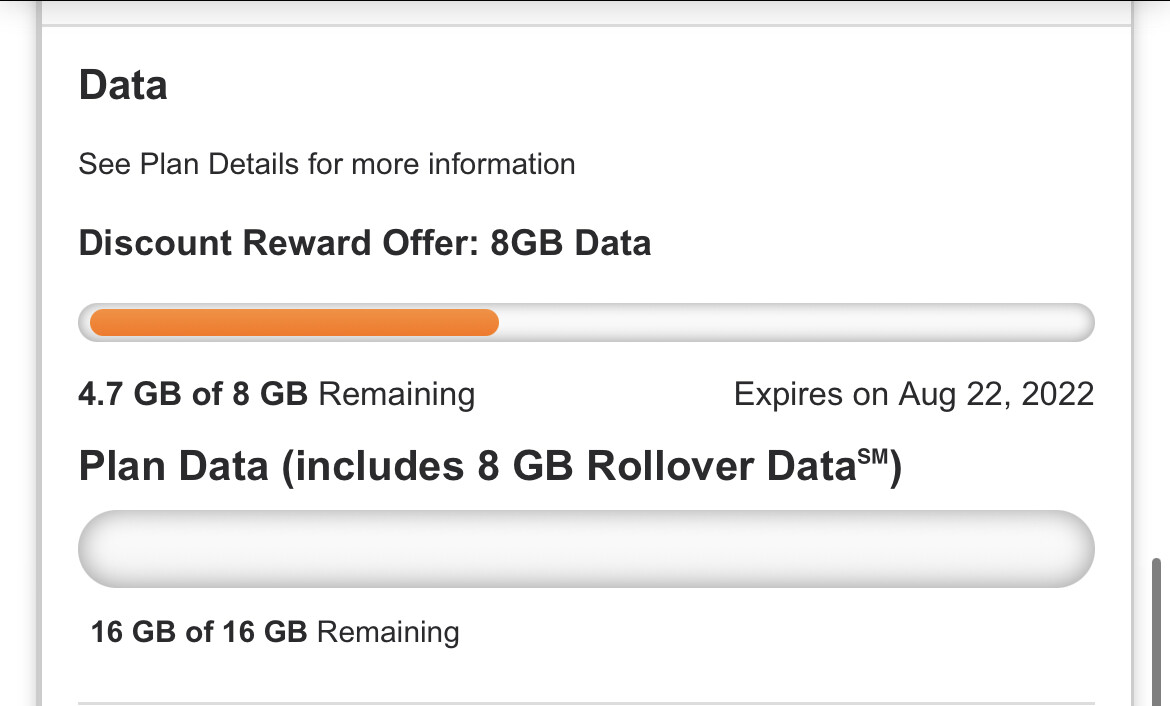Click the orange filled usage bar
This screenshot has width=1170, height=706.
click(x=293, y=323)
